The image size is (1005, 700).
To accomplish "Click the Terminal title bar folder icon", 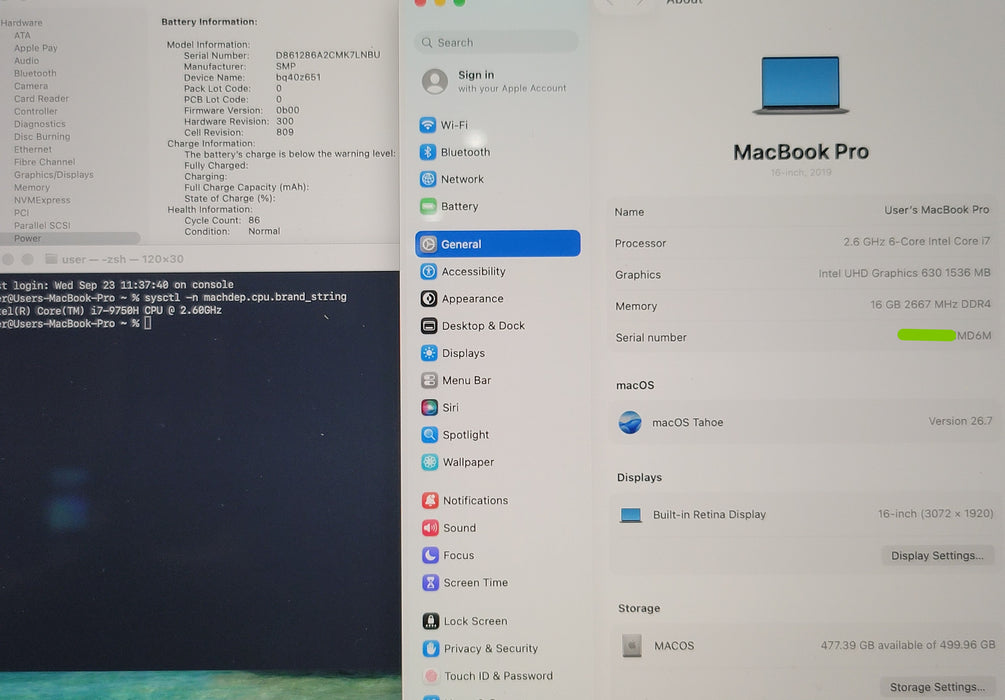I will (51, 259).
